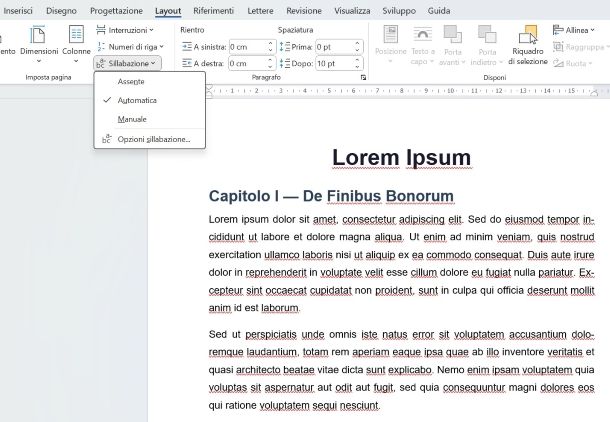The image size is (610, 422).
Task: Decrease the left indent with the down arrow
Action: (271, 51)
